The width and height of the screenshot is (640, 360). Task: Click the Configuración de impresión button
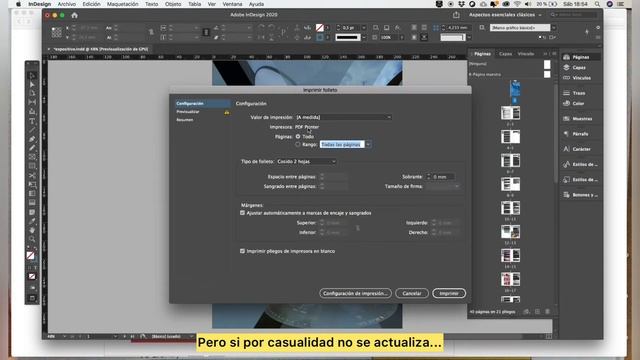click(355, 293)
